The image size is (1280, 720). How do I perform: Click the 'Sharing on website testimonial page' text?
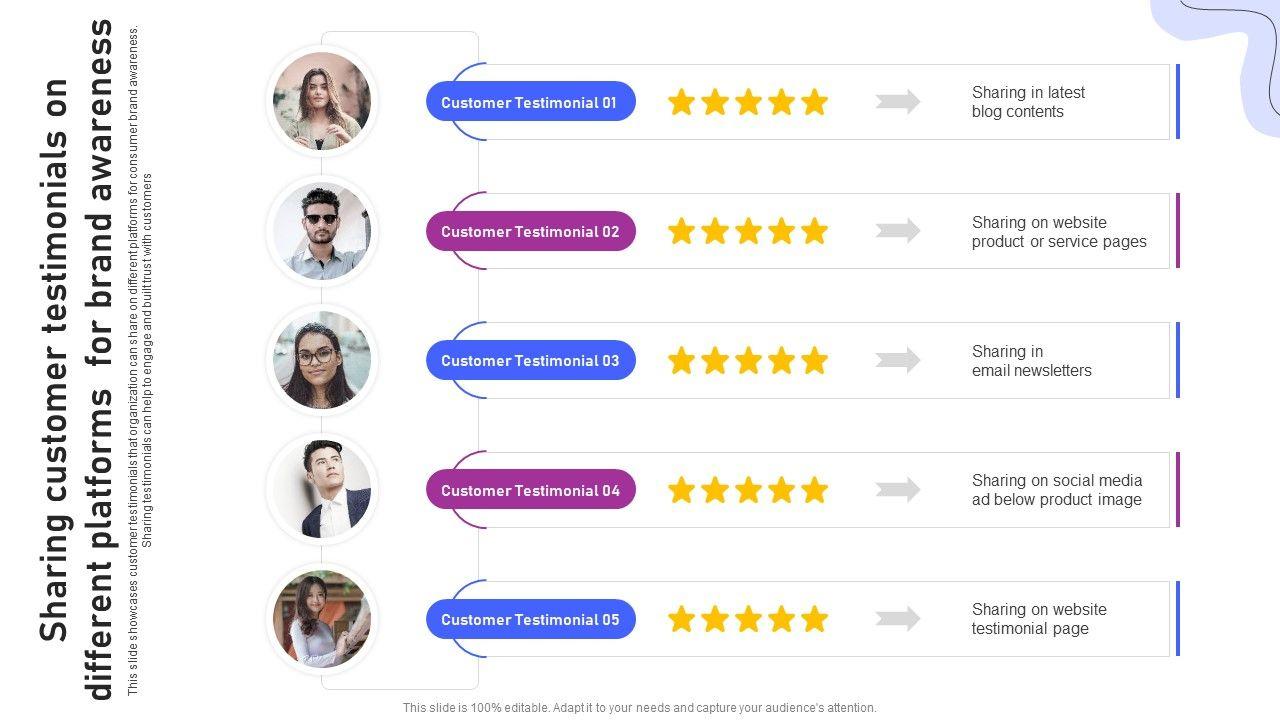[x=1039, y=619]
